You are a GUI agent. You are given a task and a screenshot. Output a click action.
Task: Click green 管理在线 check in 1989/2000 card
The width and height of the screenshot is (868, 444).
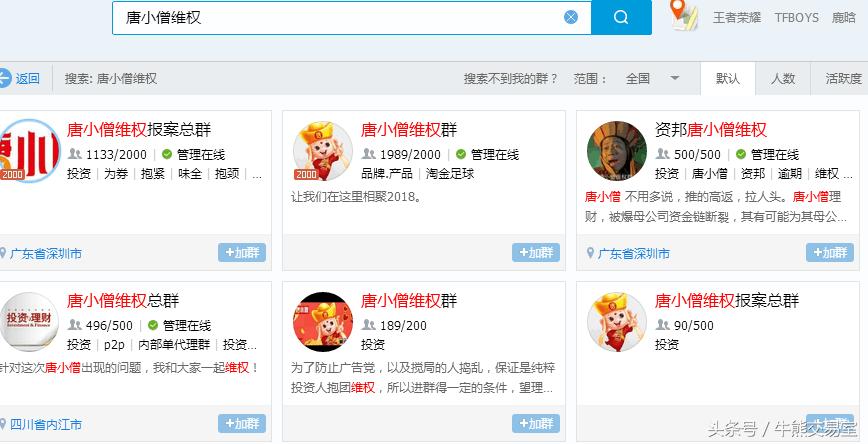pyautogui.click(x=461, y=154)
